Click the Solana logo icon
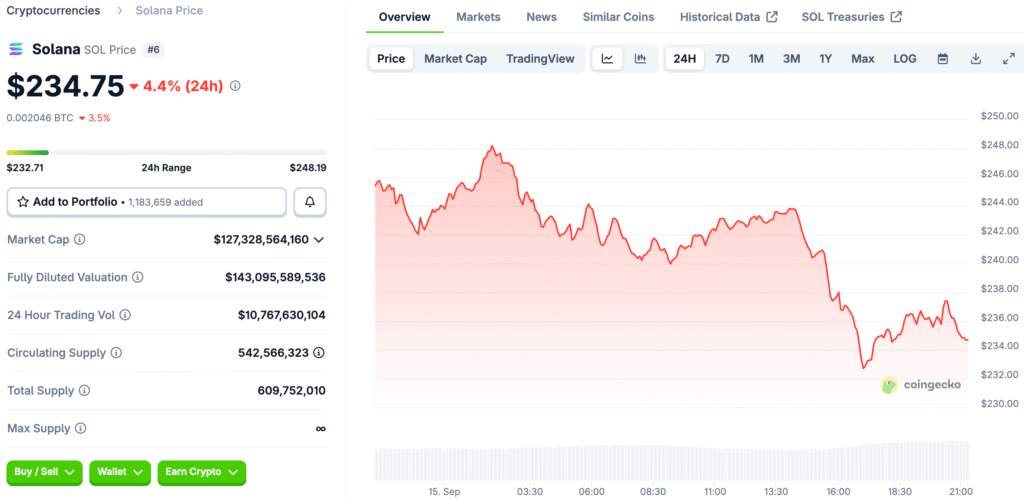The height and width of the screenshot is (499, 1024). pos(16,50)
